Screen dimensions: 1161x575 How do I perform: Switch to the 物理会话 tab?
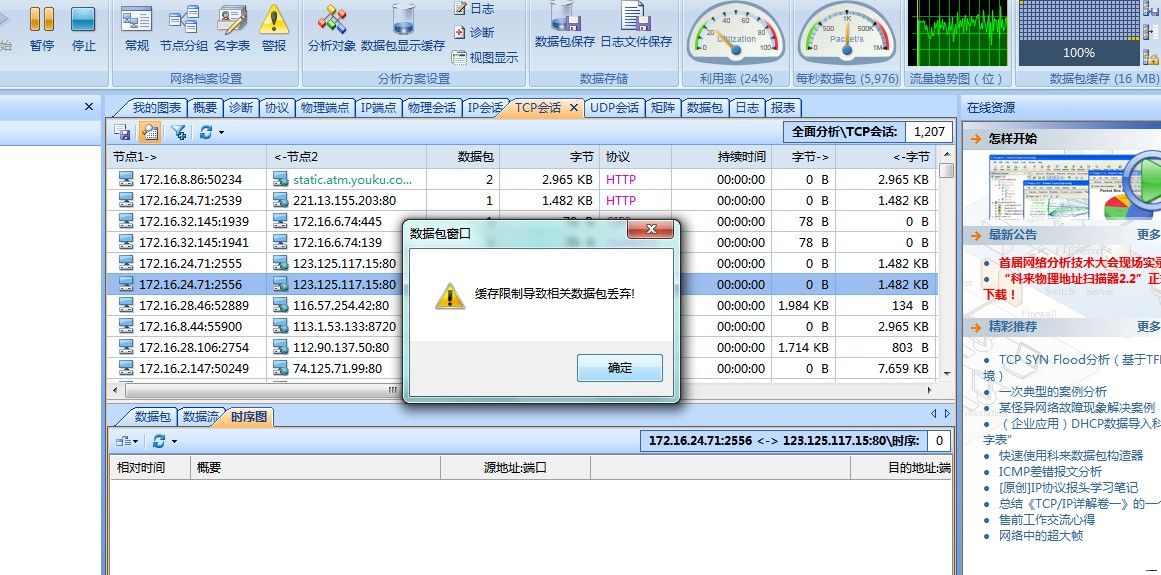pos(432,107)
